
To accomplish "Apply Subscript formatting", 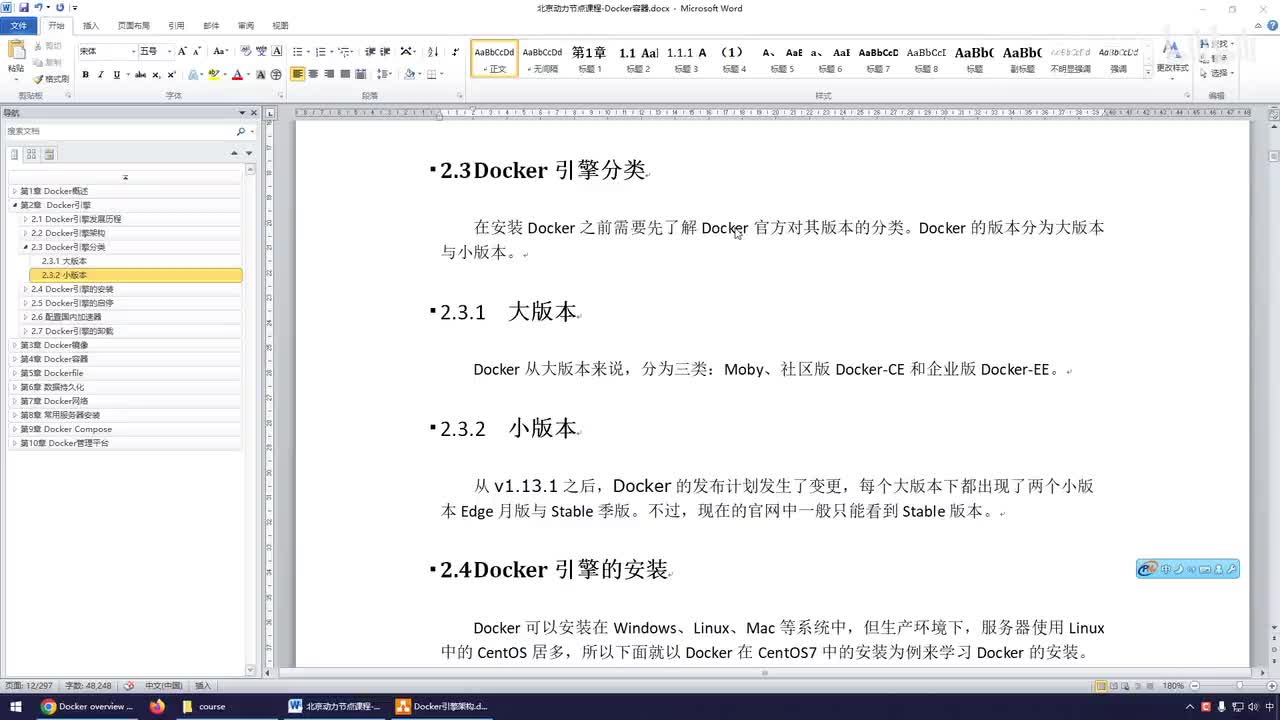I will click(x=156, y=75).
